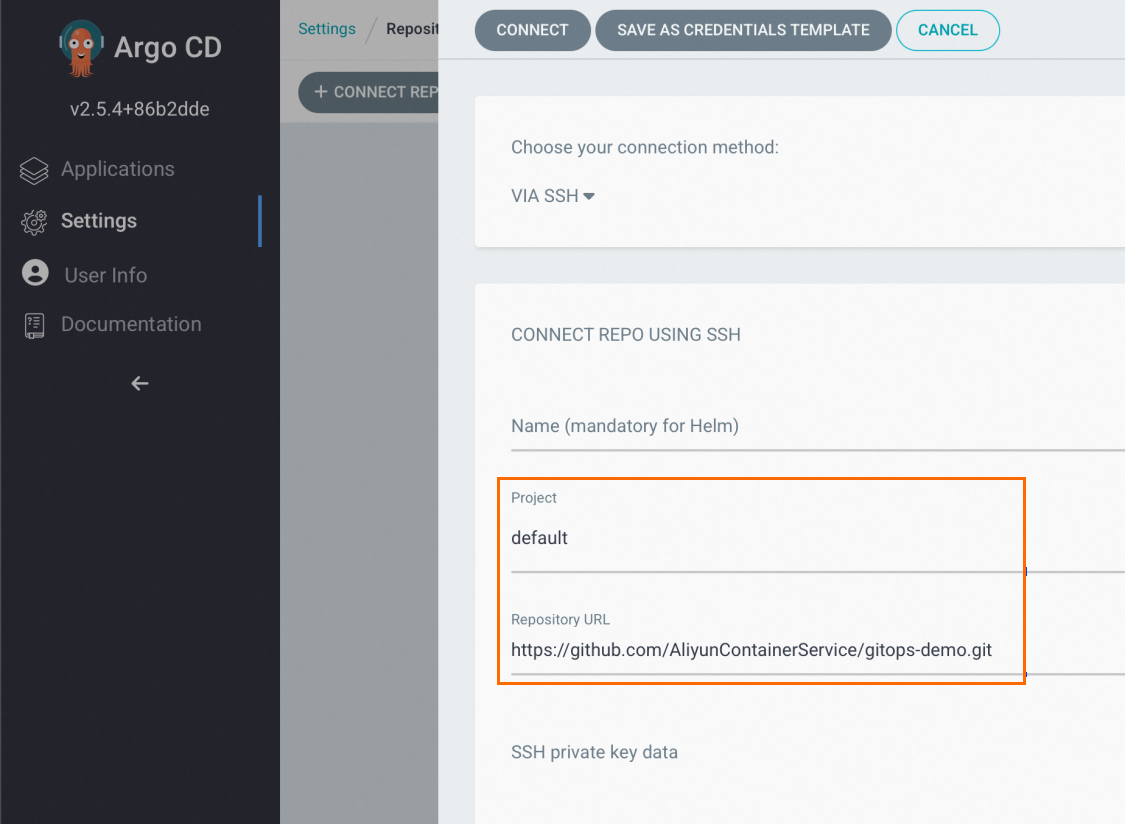Click the CANCEL button

tap(948, 30)
